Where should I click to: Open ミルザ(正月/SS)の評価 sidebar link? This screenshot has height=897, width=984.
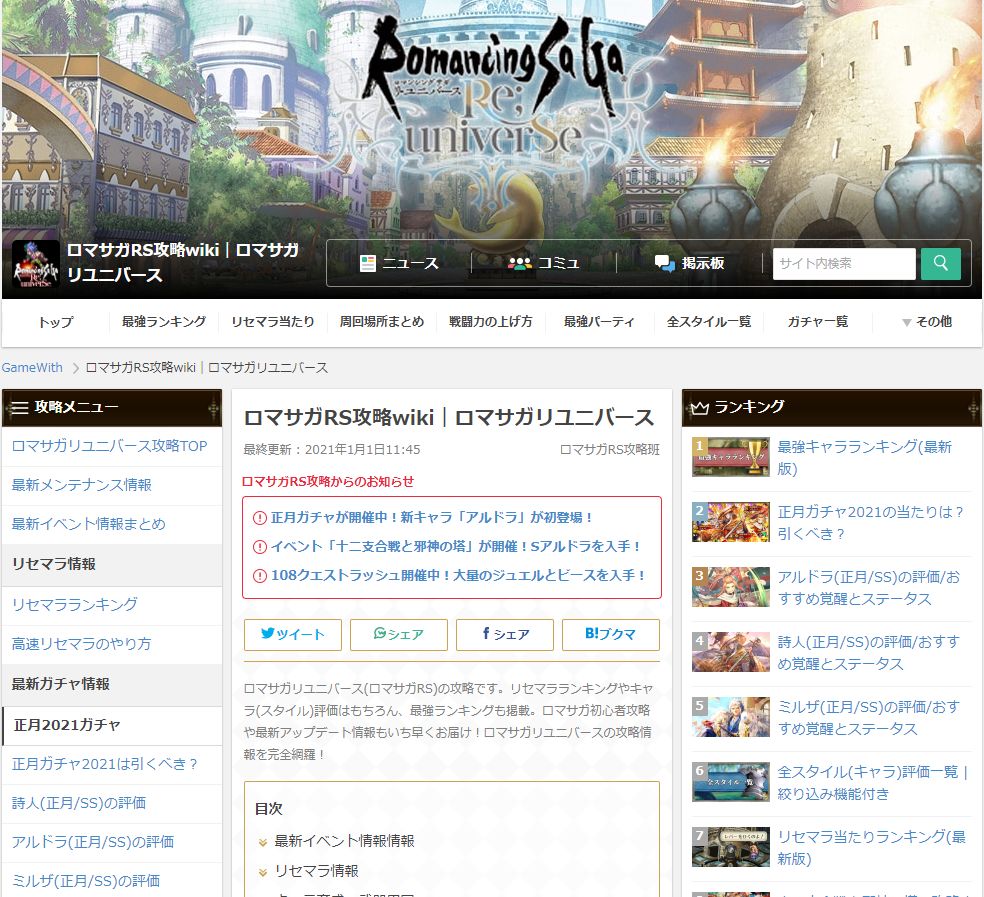click(86, 881)
